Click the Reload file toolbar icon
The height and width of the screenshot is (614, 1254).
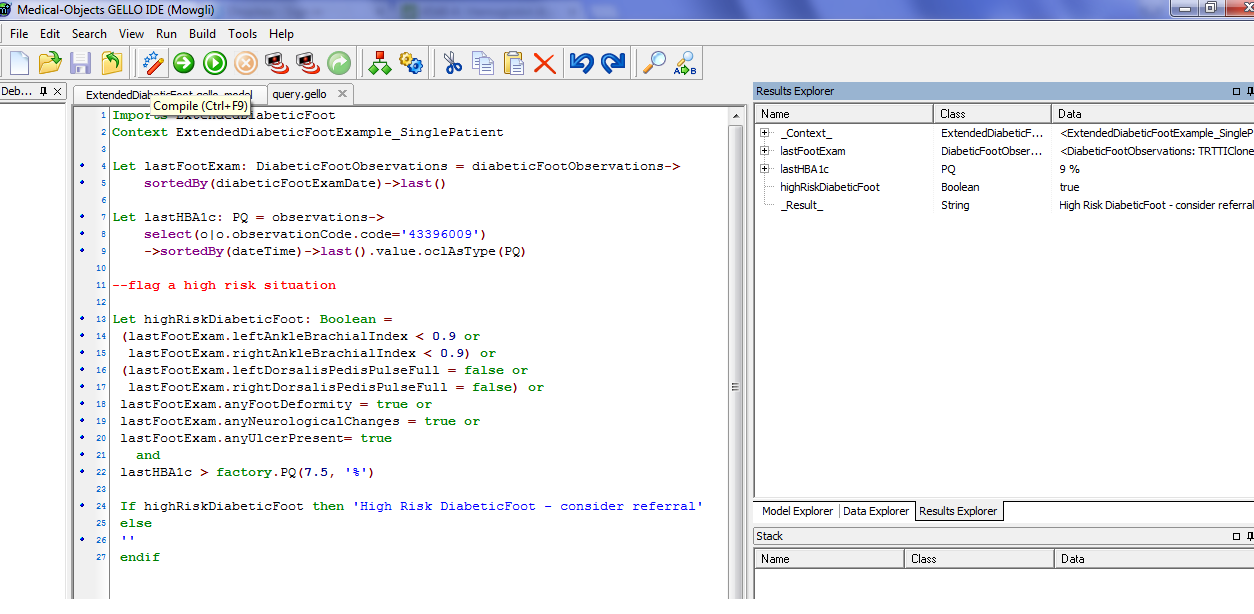coord(112,63)
